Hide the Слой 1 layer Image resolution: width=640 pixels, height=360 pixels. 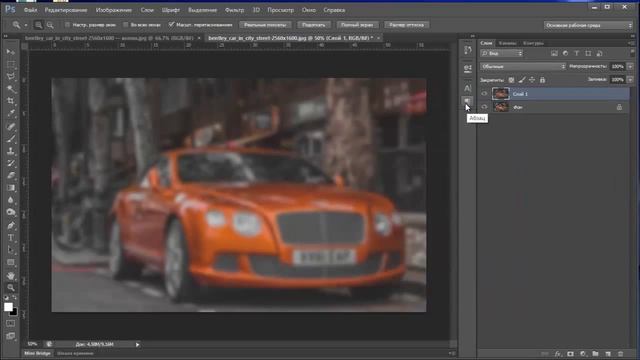[x=484, y=94]
